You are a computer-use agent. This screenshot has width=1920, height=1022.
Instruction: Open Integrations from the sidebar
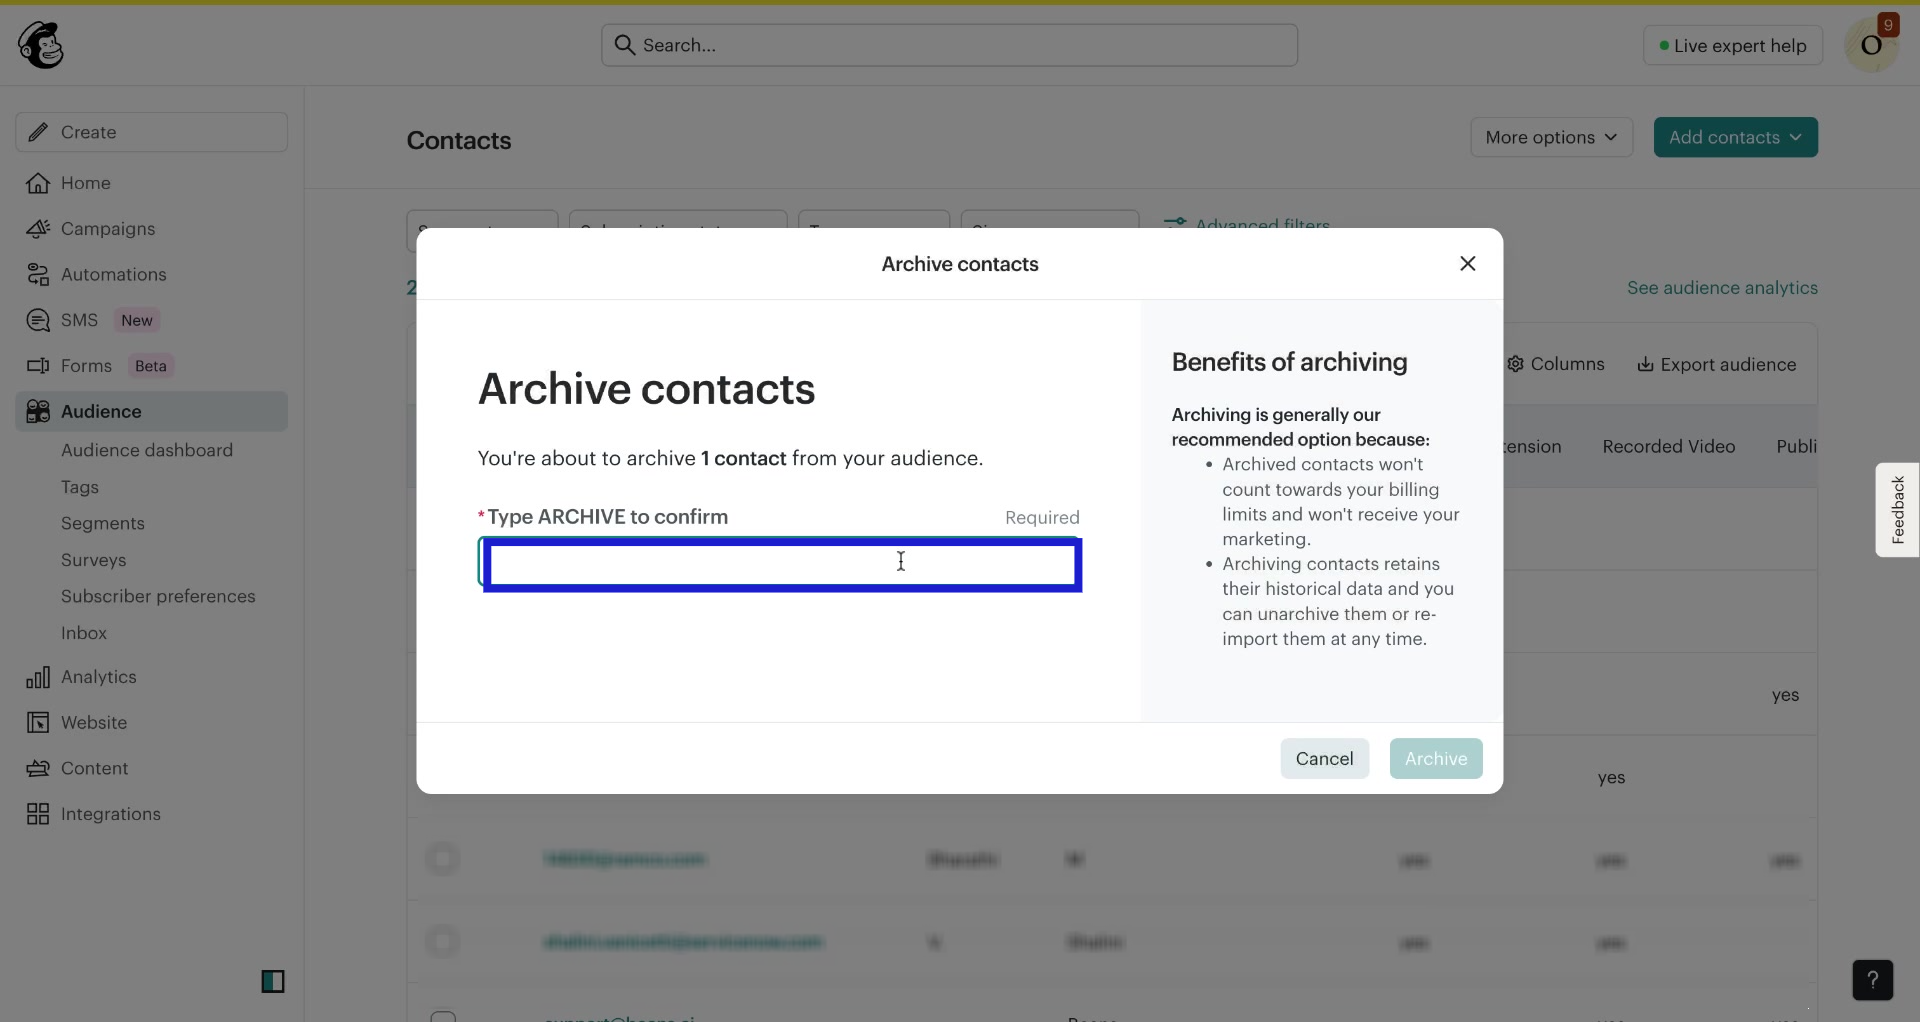pos(111,814)
